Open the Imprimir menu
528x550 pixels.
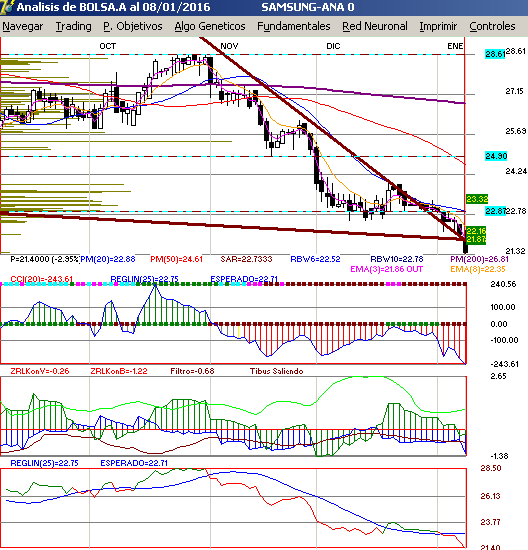[438, 26]
